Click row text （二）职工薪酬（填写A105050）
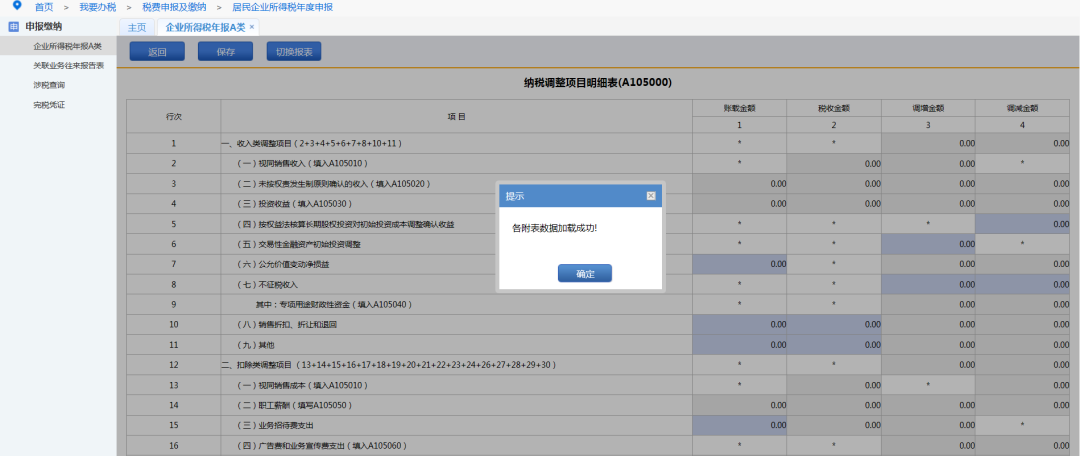This screenshot has width=1080, height=456. click(x=295, y=405)
